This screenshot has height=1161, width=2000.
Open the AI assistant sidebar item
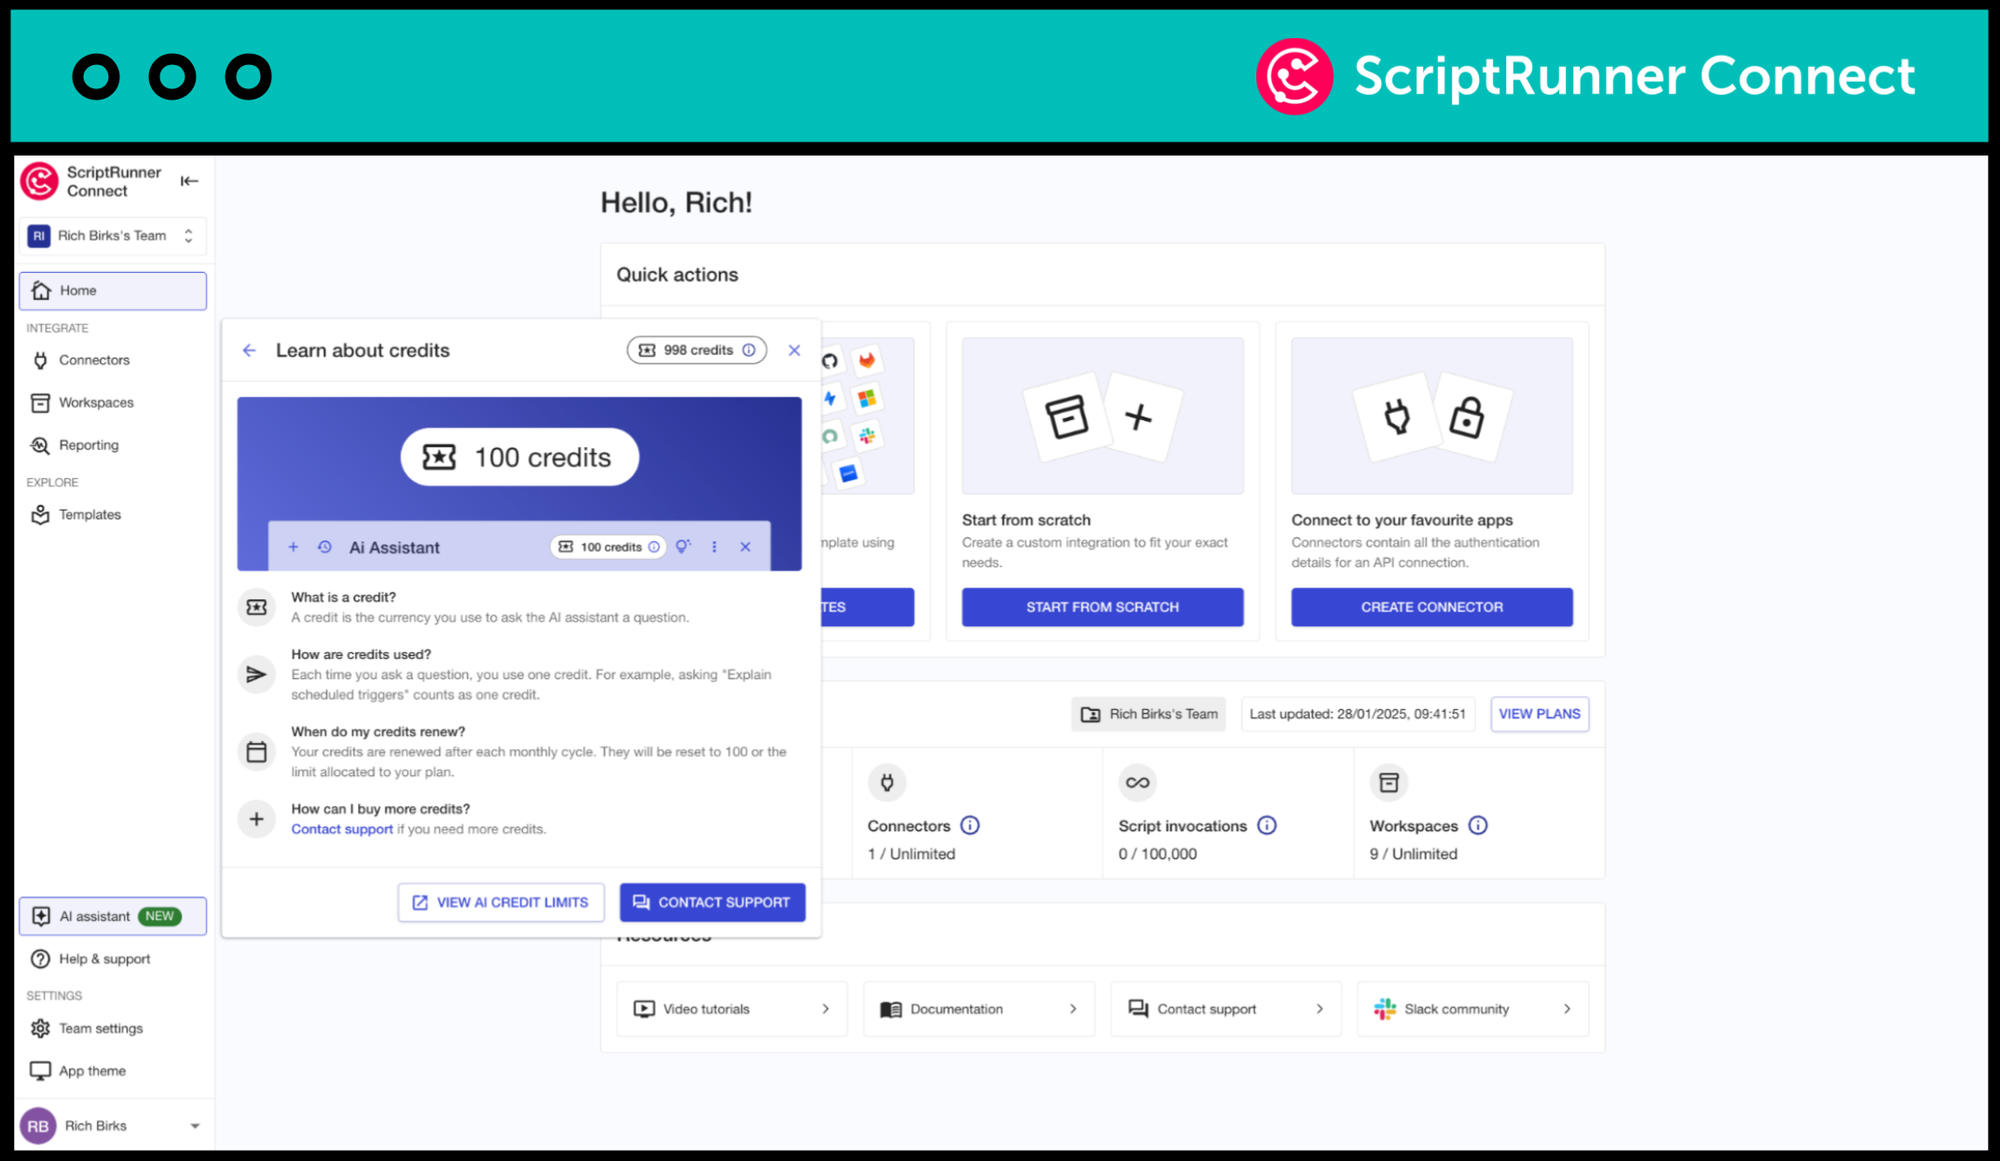[x=112, y=916]
